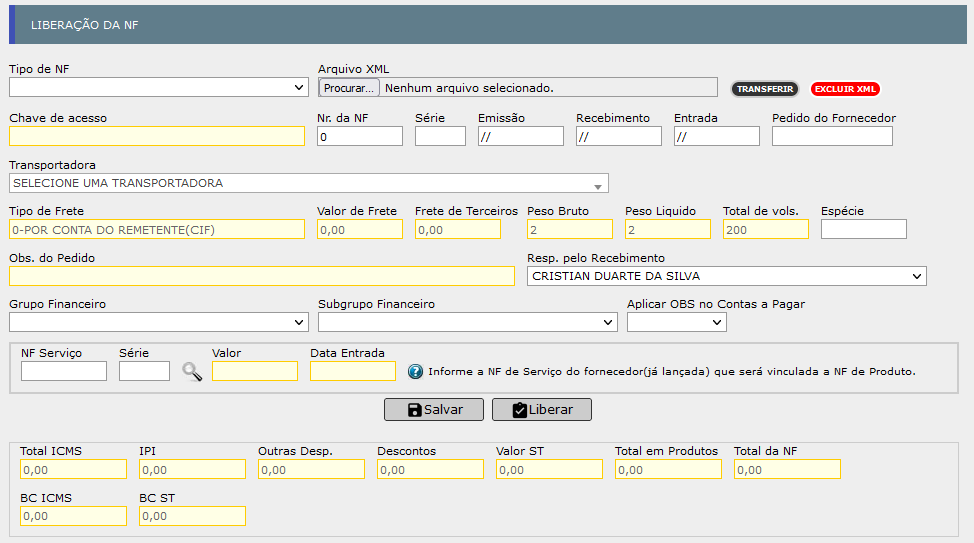Click the Obs. do Pedido field
Screen dimensions: 974x543
coord(262,276)
